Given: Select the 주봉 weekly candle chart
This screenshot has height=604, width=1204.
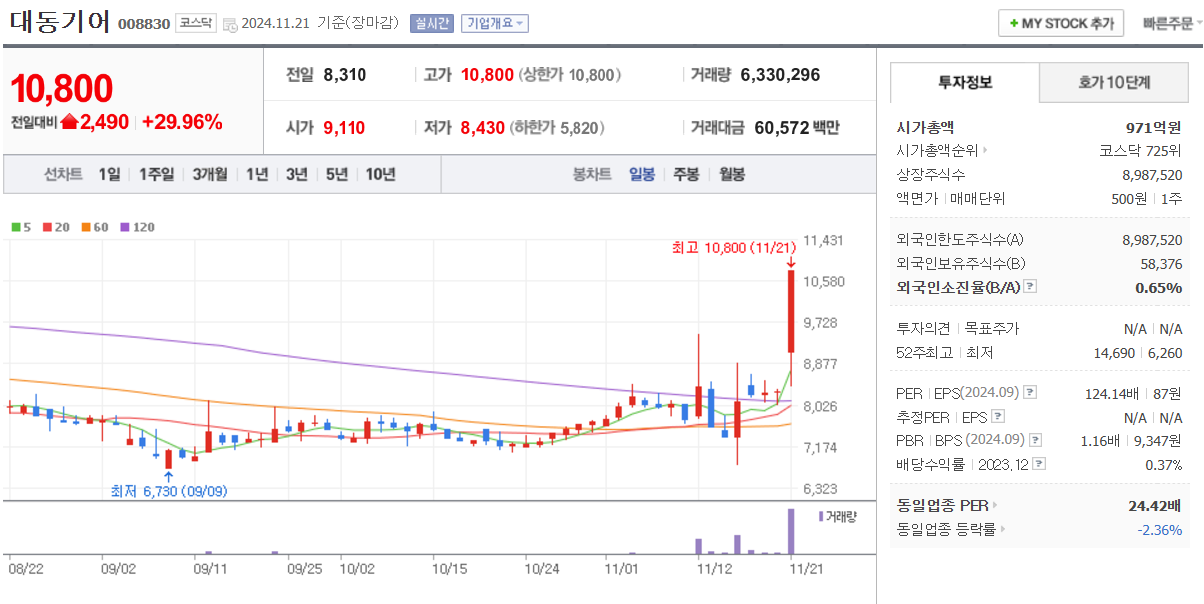Looking at the screenshot, I should tap(686, 174).
